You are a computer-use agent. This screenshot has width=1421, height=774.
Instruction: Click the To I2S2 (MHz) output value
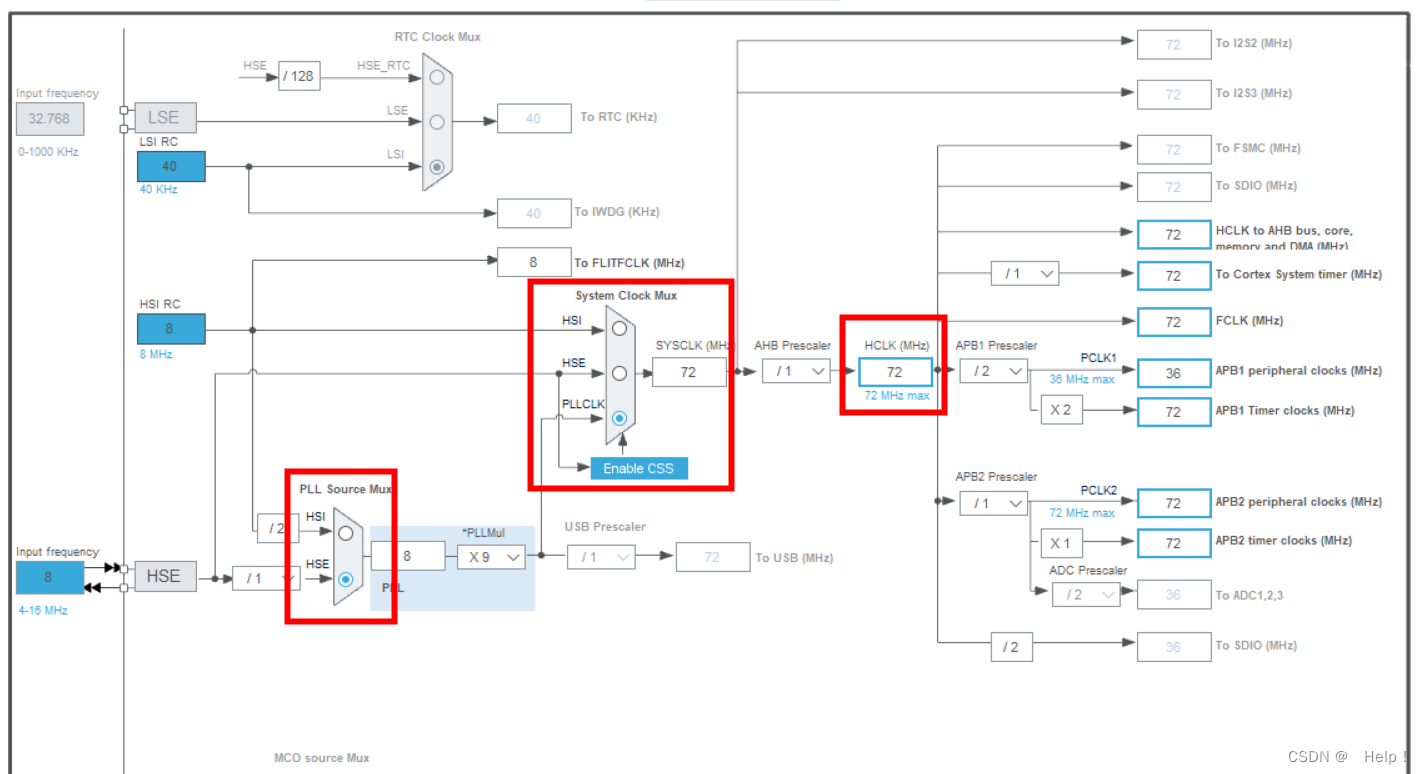tap(1174, 45)
